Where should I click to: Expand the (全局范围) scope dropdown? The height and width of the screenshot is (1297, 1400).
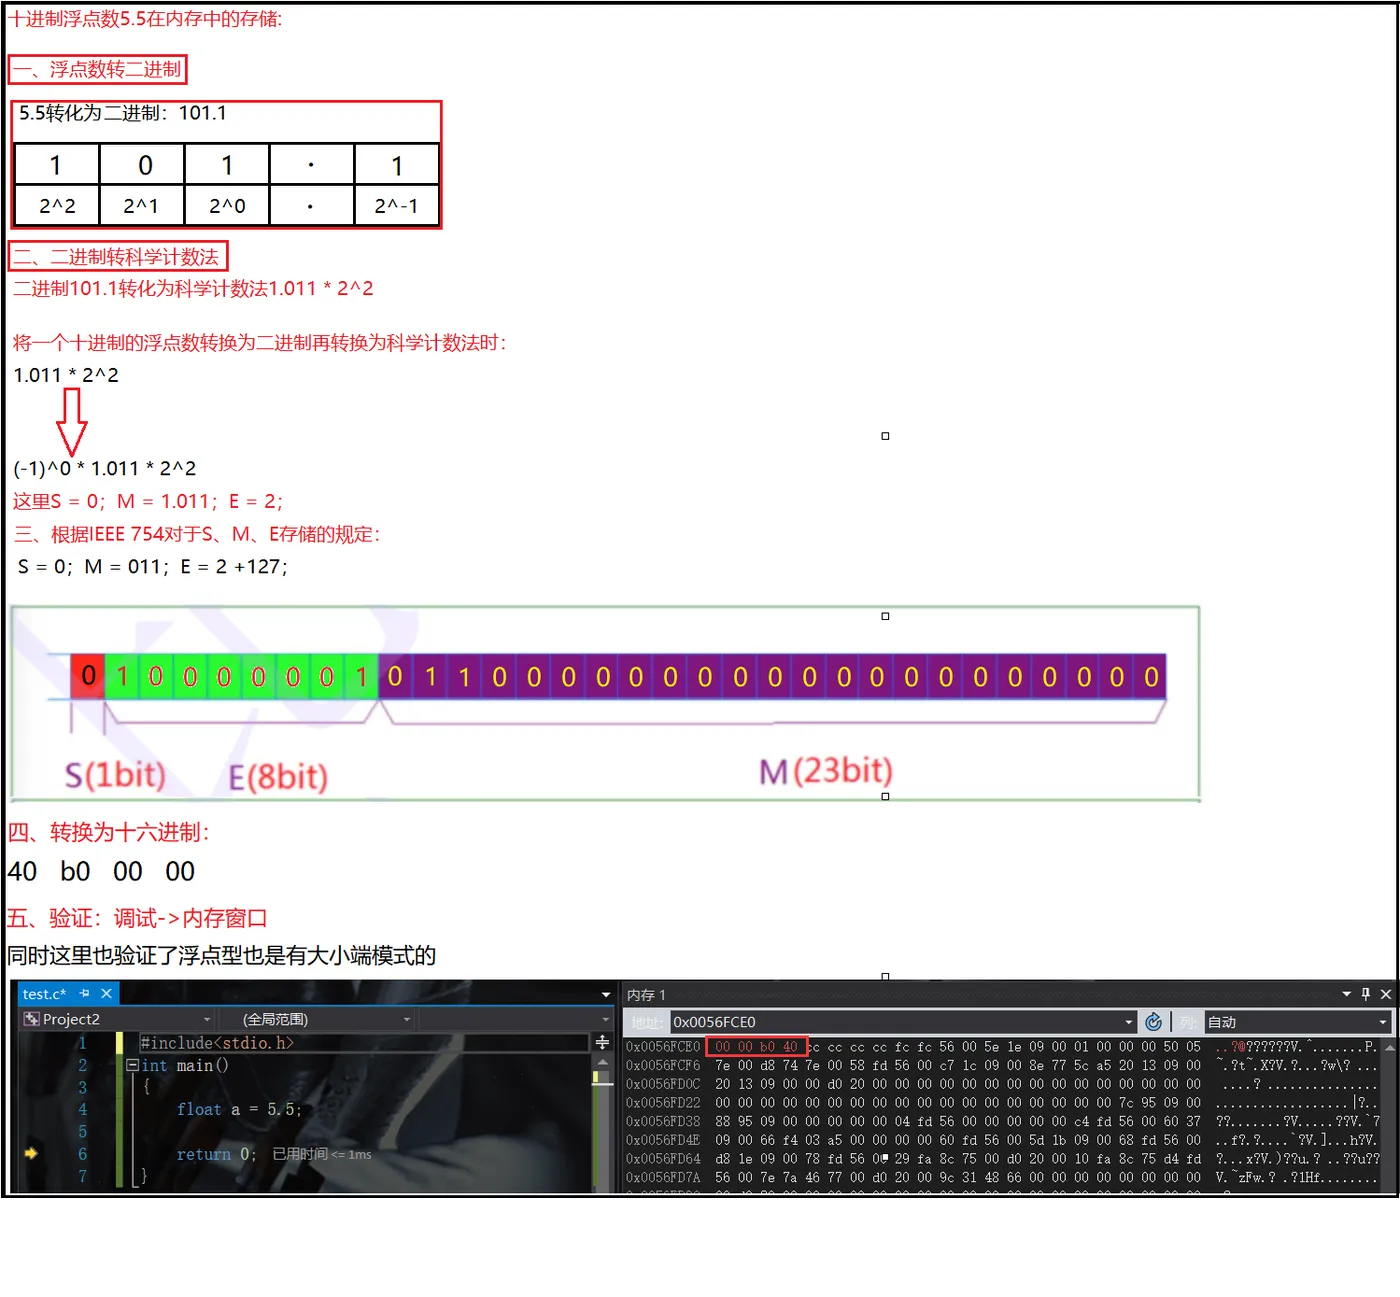(407, 1019)
